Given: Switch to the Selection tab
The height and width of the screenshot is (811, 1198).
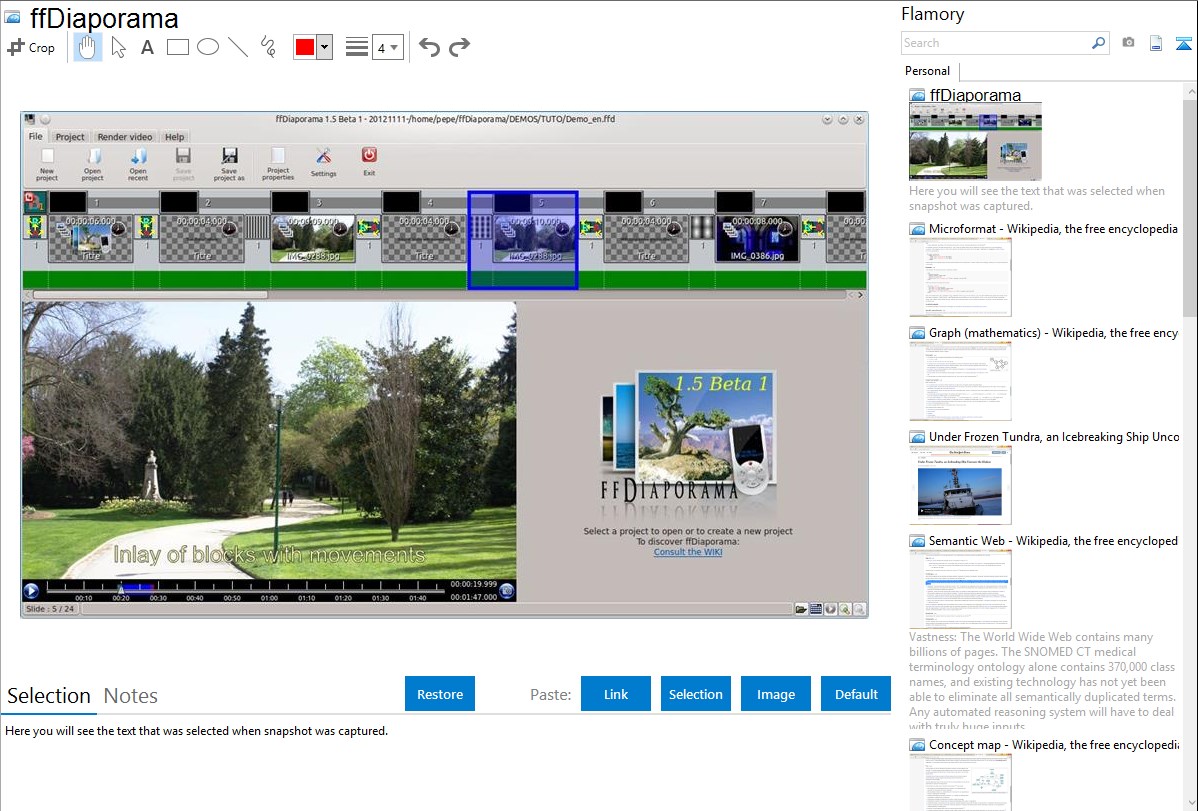Looking at the screenshot, I should point(49,696).
